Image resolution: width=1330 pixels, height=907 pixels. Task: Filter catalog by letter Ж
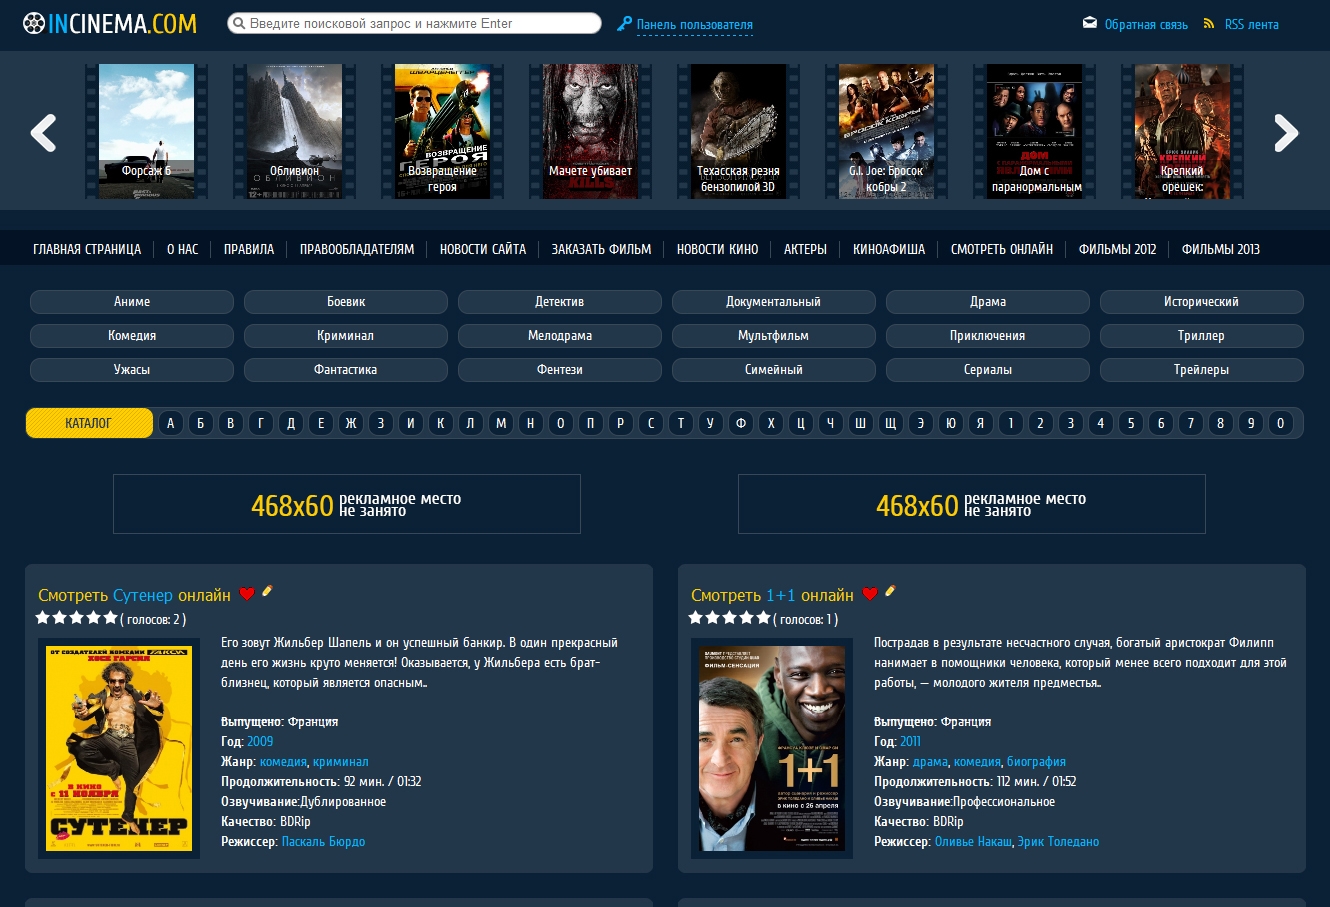coord(351,423)
